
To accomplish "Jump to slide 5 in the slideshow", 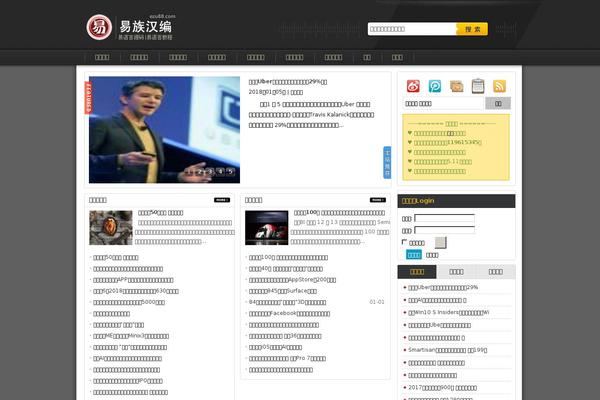I will 230,172.
